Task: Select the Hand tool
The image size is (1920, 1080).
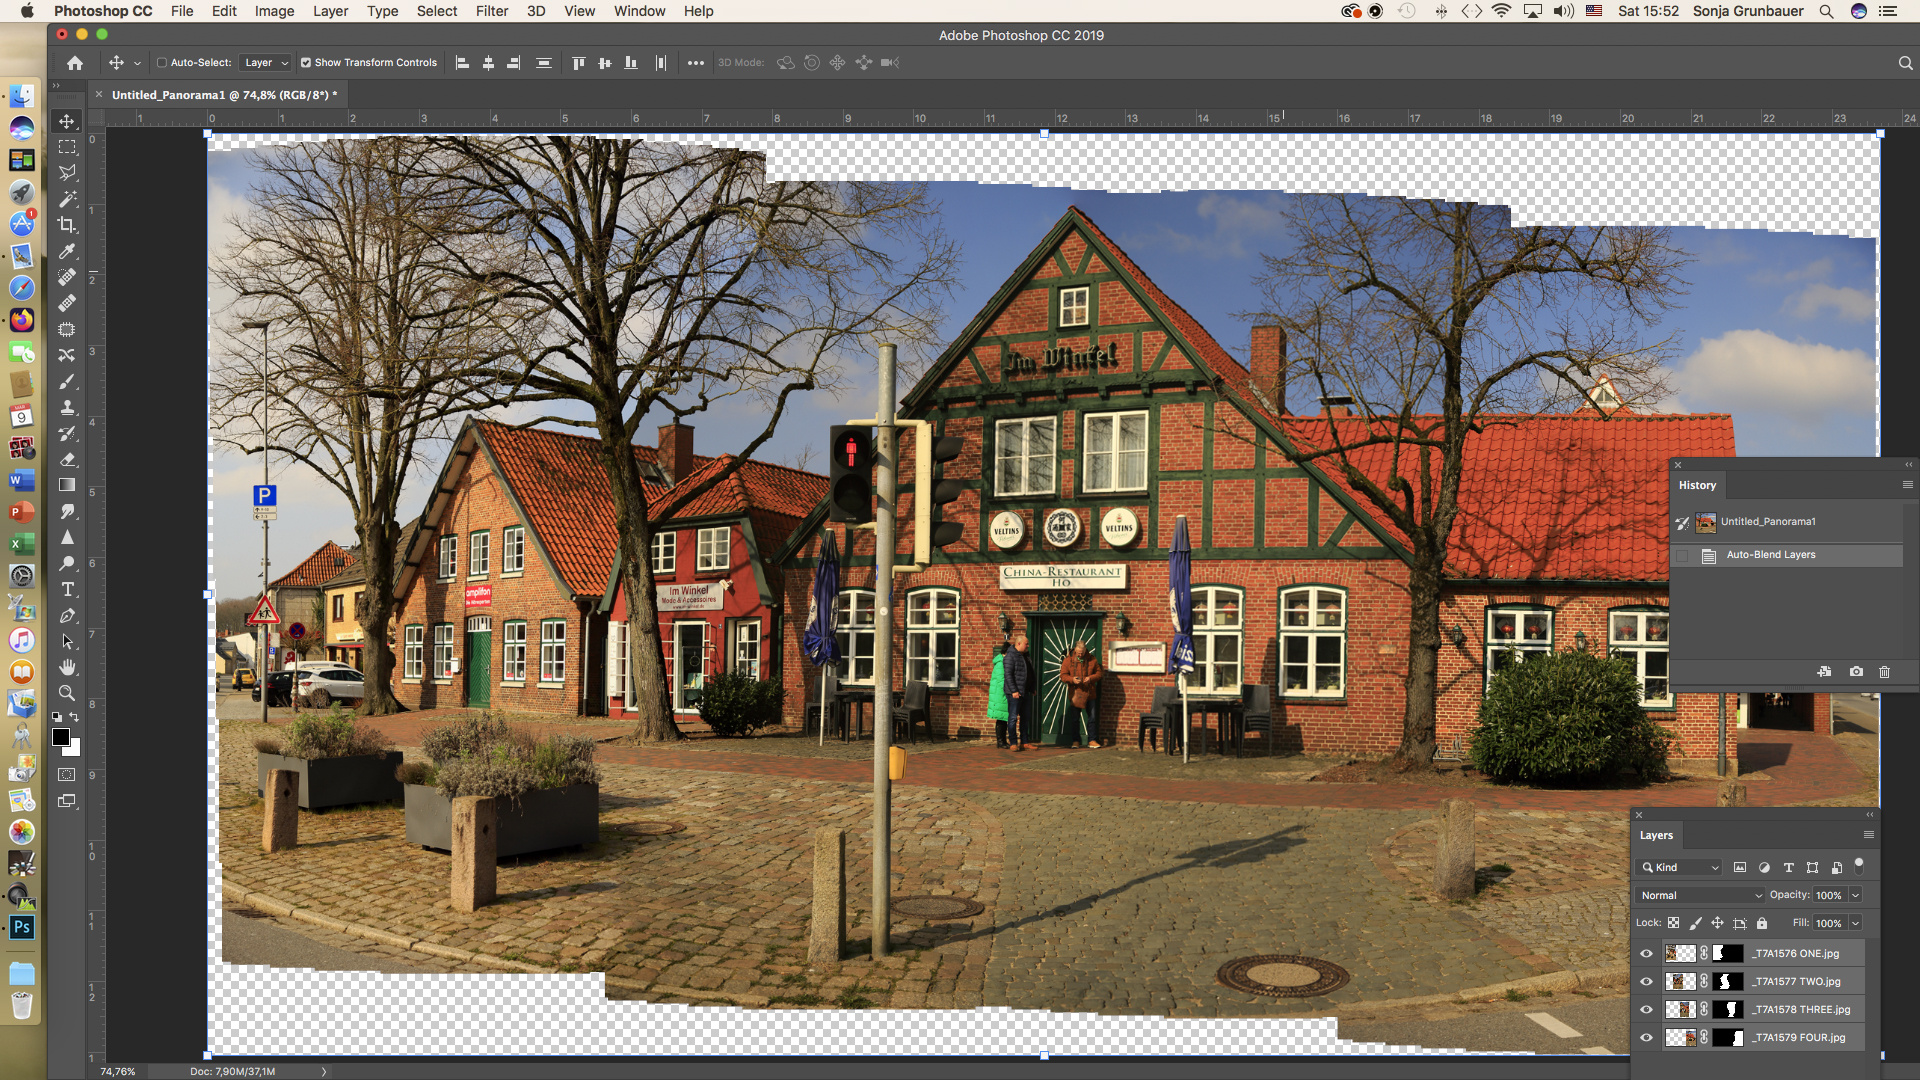Action: click(67, 667)
